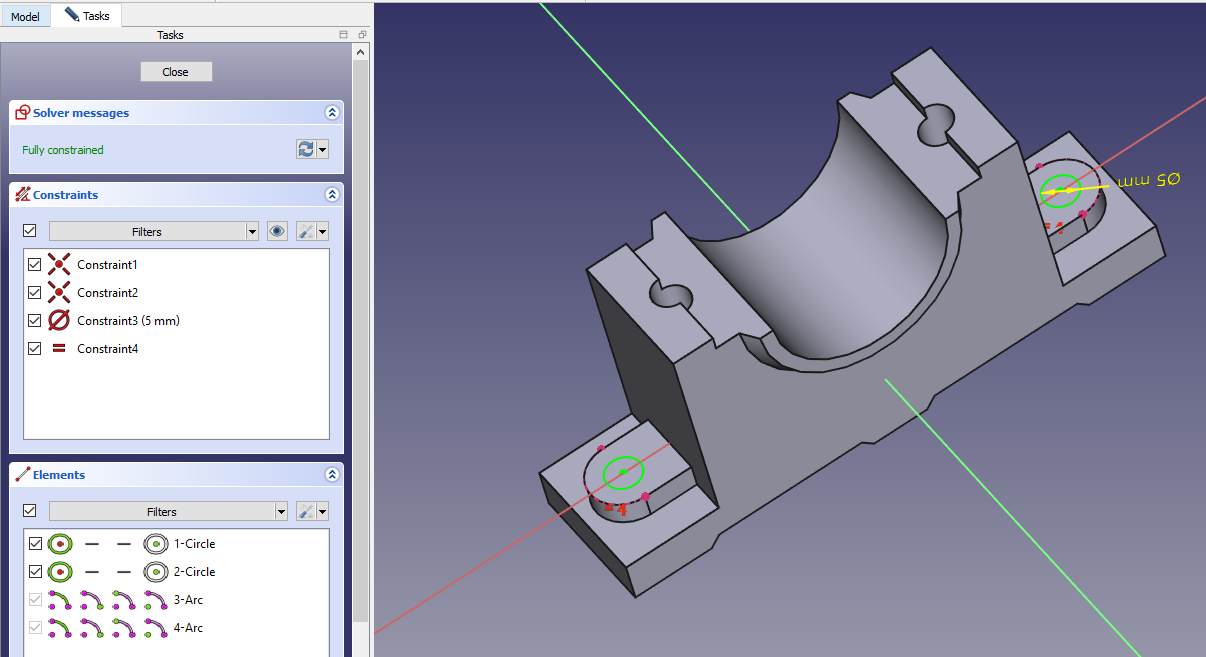Uncheck the Constraint2 checkbox

click(x=35, y=293)
